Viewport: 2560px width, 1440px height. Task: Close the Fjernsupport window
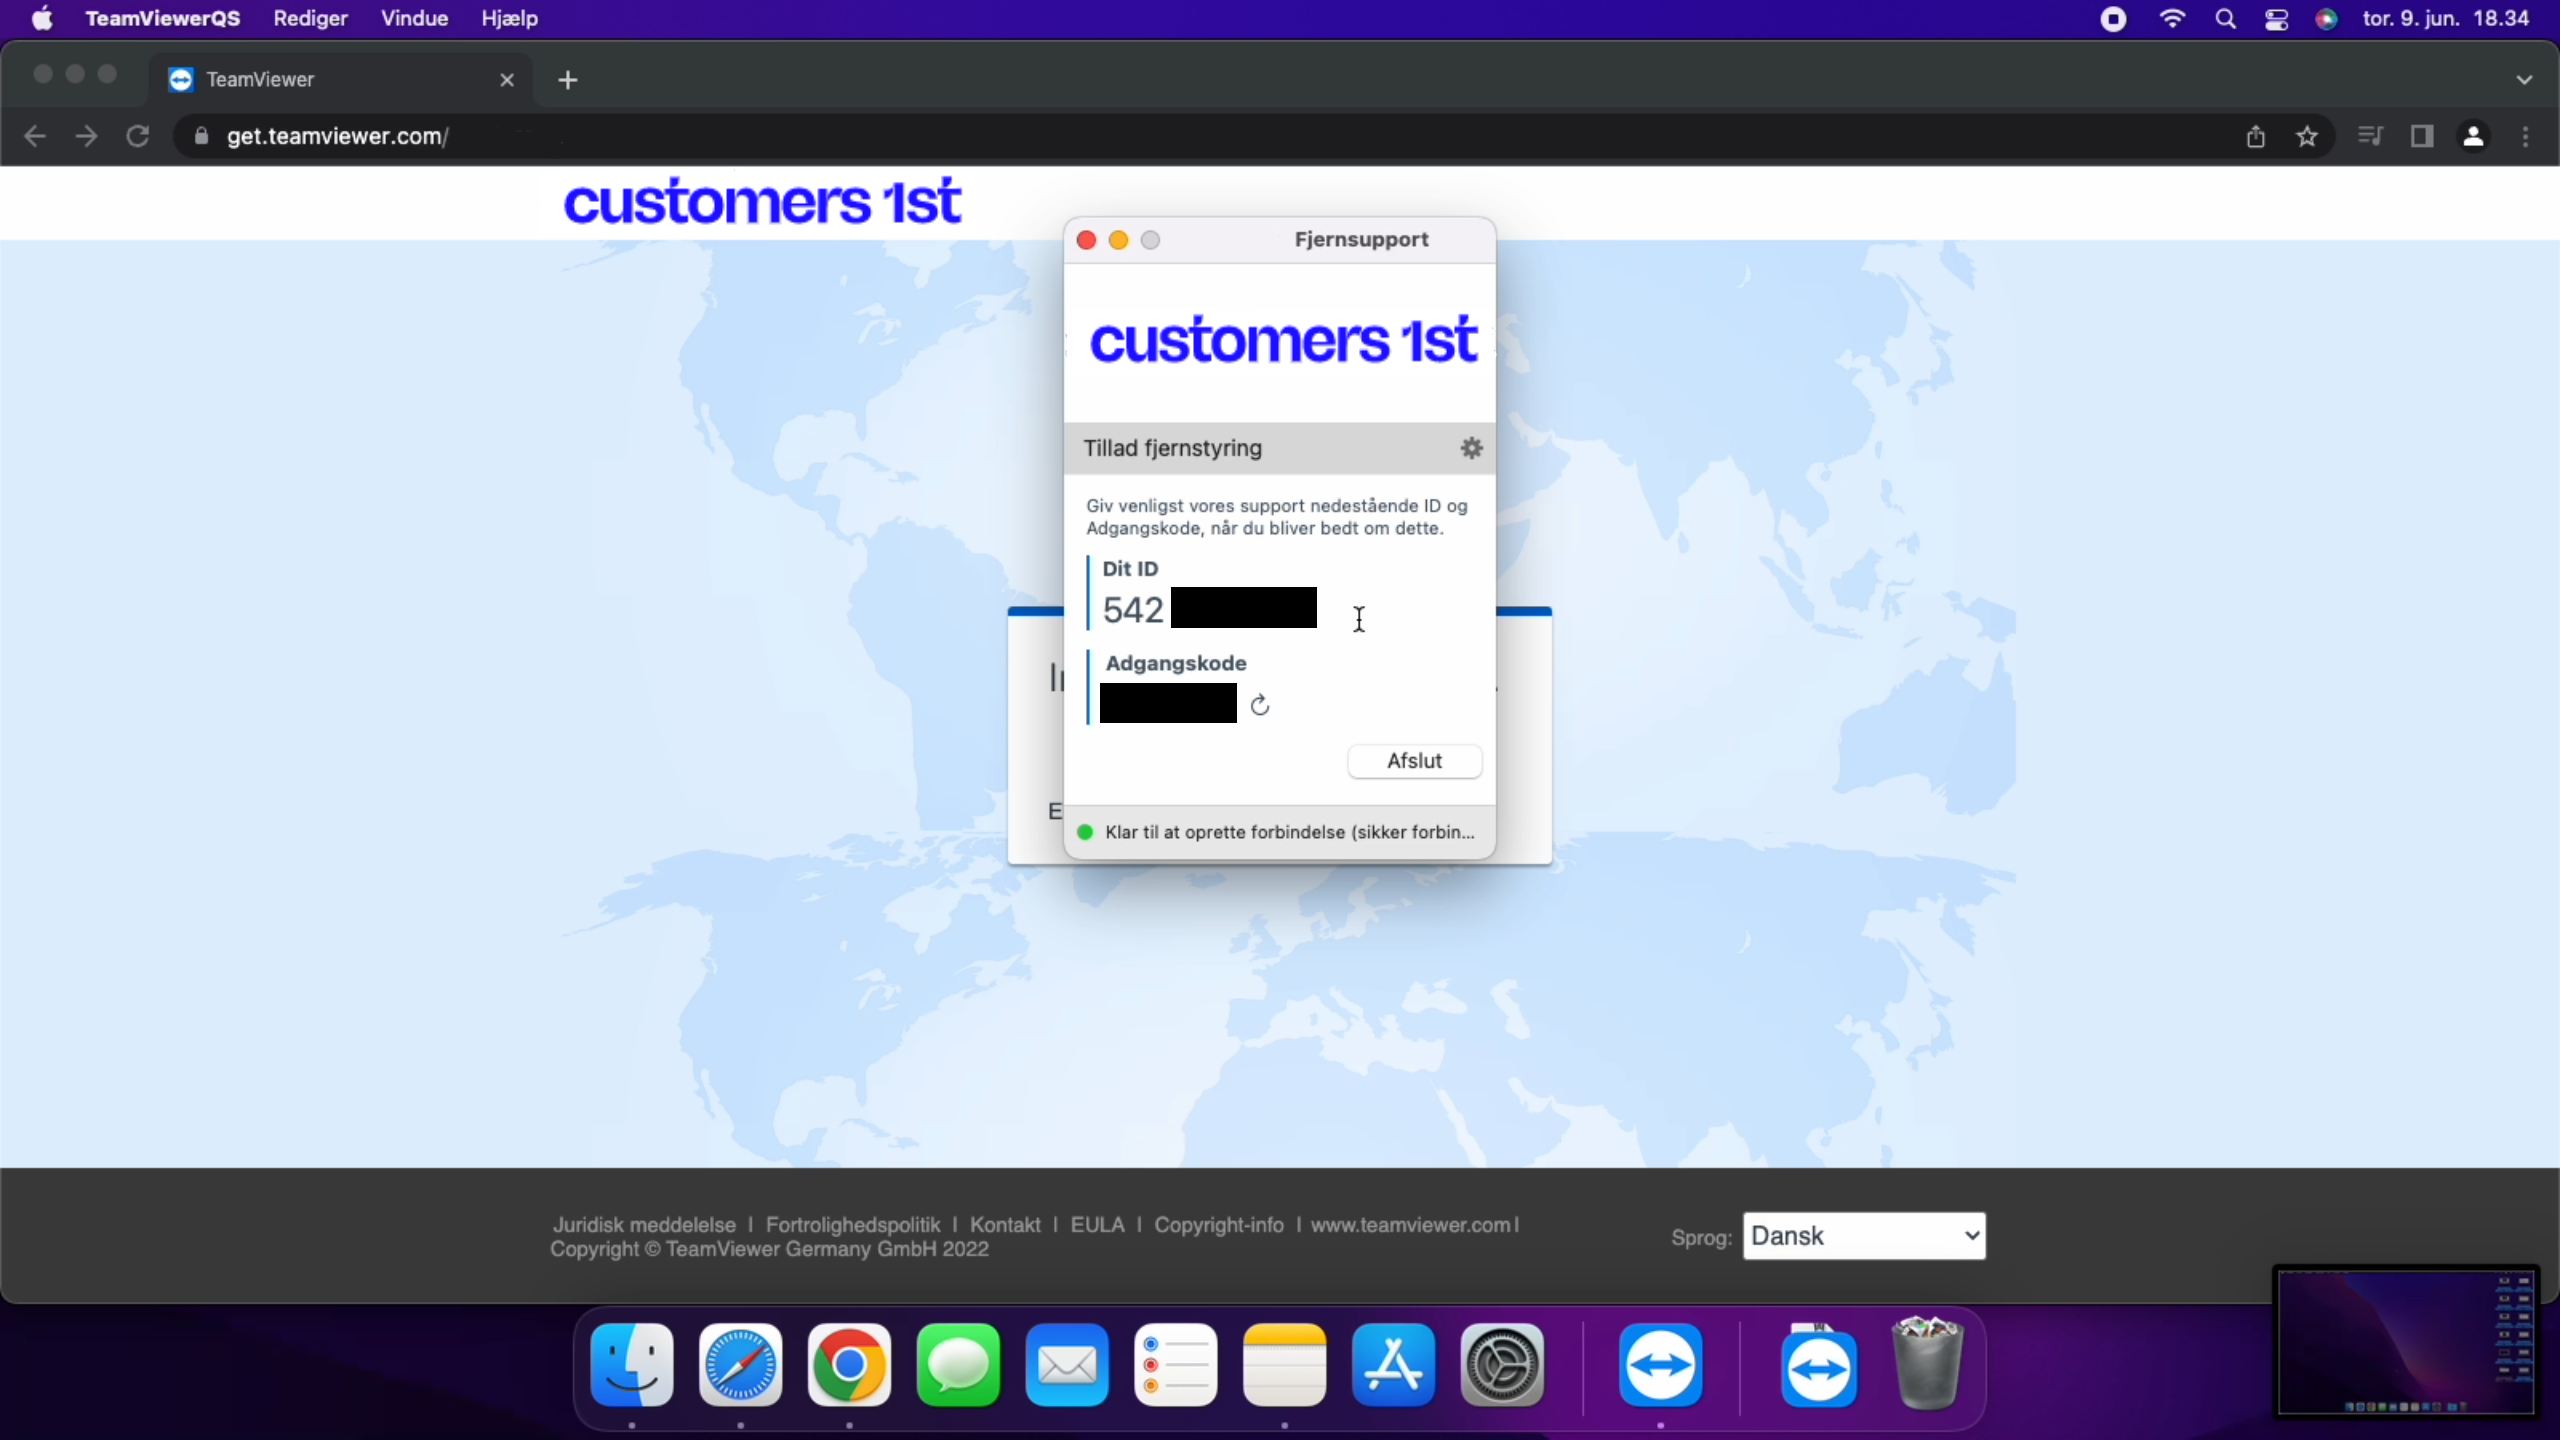coord(1086,240)
